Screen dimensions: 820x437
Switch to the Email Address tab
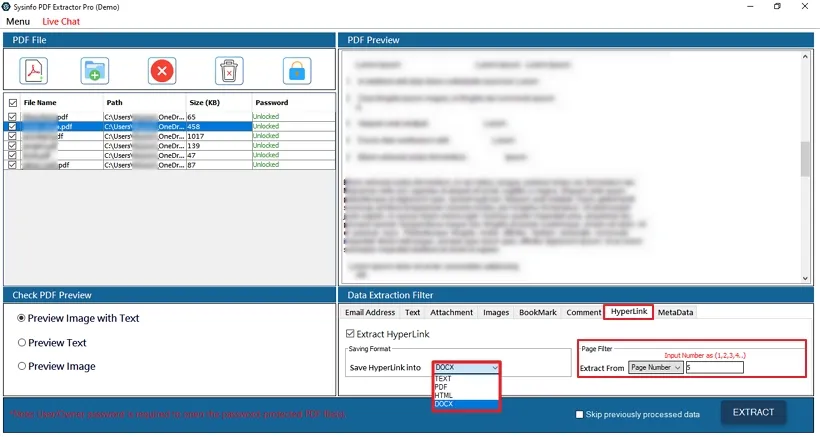click(x=370, y=312)
